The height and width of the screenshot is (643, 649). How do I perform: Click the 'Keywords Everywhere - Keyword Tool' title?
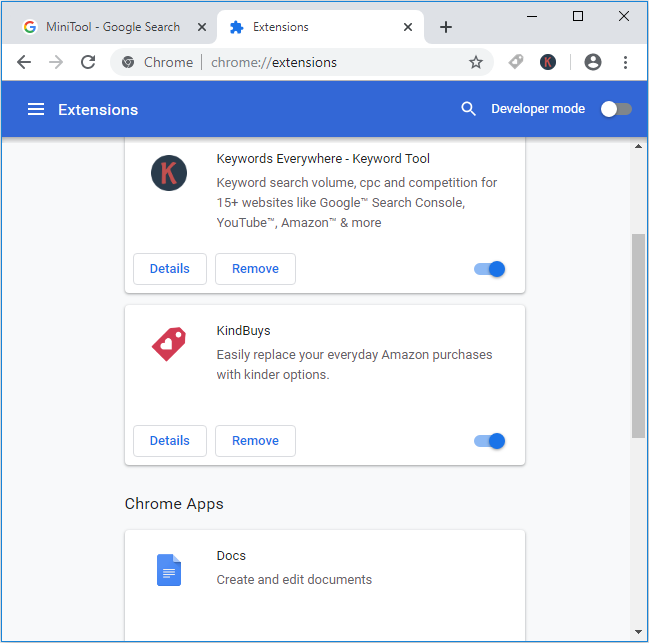(323, 158)
